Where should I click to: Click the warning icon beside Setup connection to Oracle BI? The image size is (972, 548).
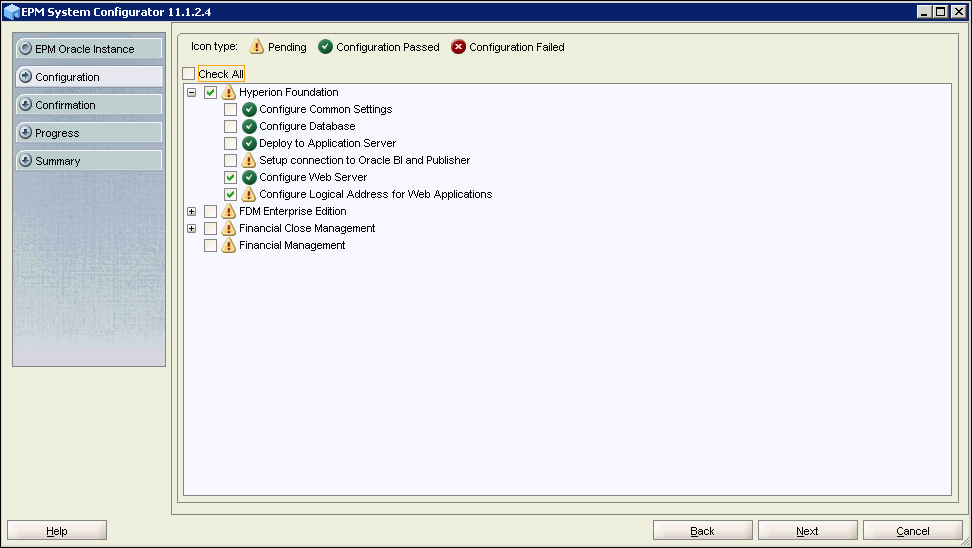(x=249, y=160)
